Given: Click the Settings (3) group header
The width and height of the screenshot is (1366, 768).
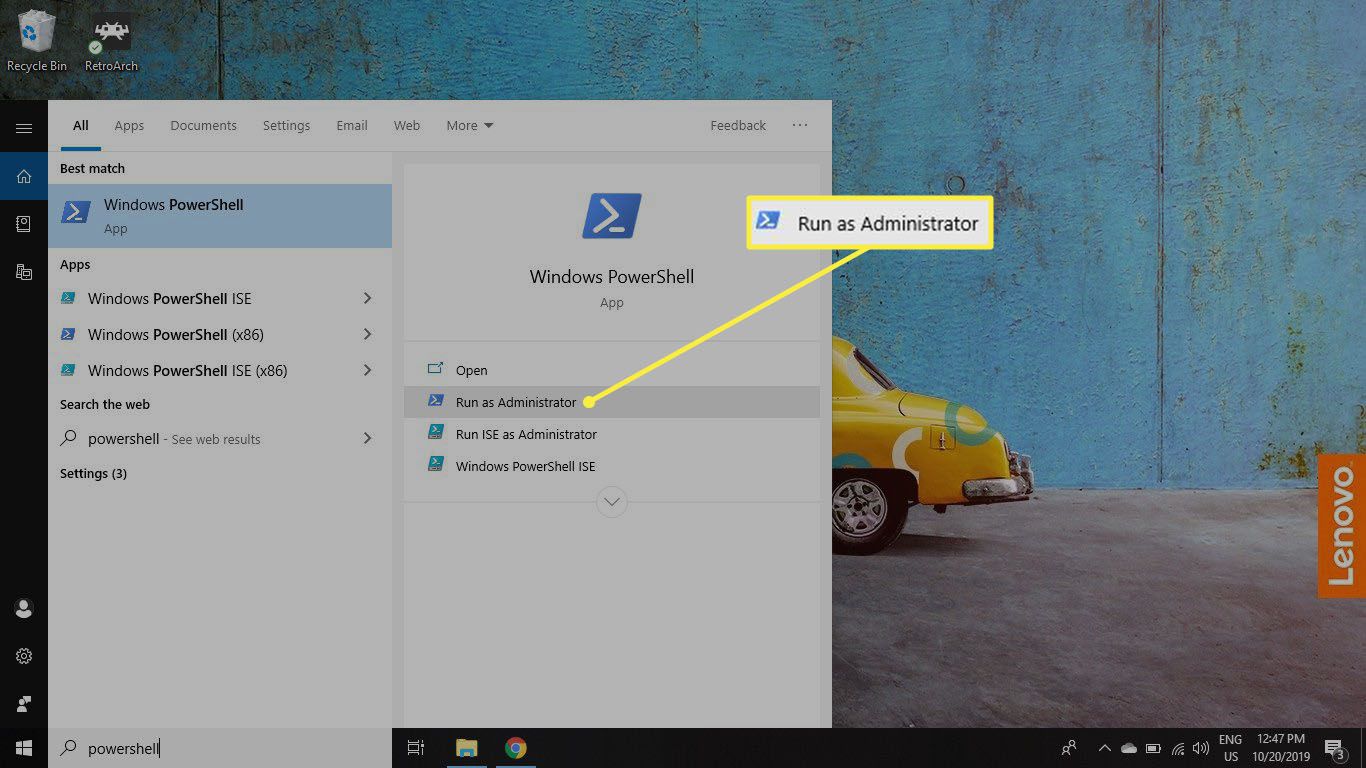Looking at the screenshot, I should 93,473.
